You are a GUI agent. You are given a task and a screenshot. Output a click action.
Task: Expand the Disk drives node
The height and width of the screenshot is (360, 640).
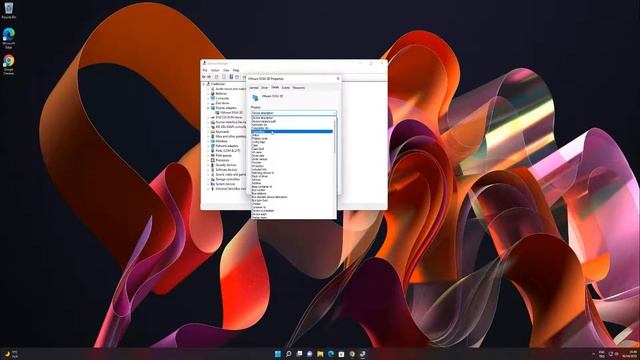[208, 103]
